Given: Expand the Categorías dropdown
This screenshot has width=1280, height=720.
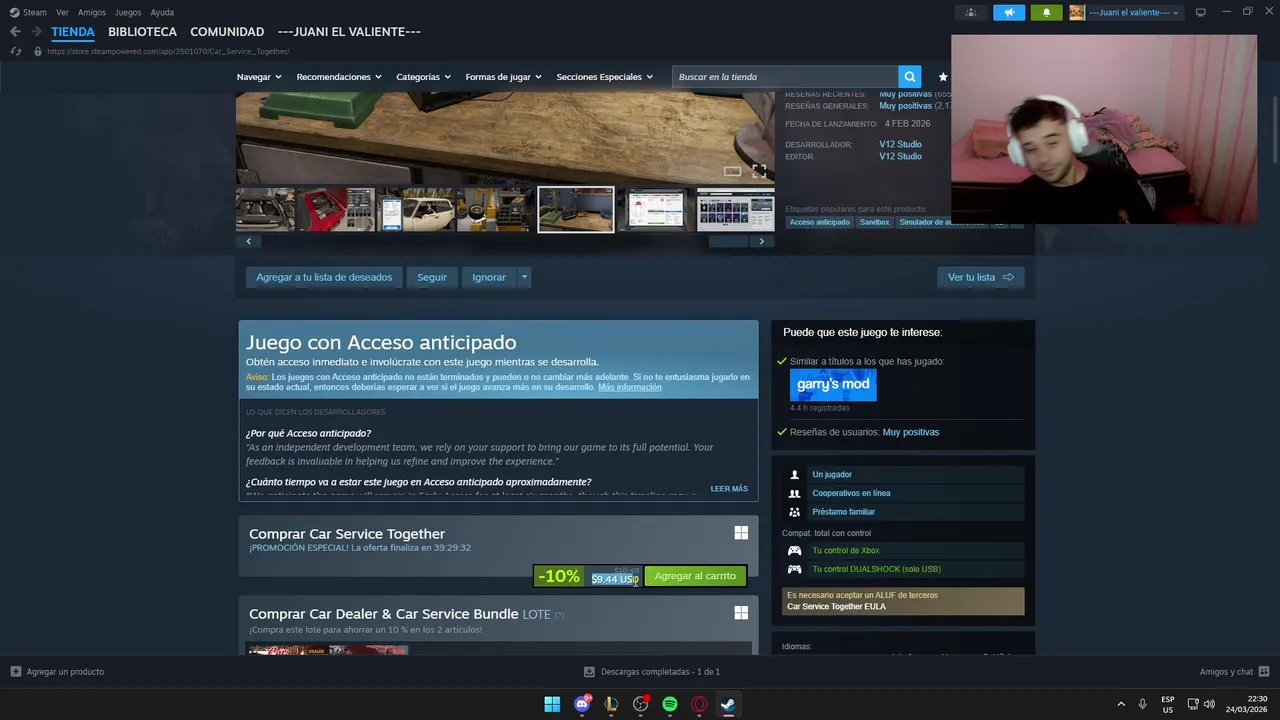Looking at the screenshot, I should 423,77.
